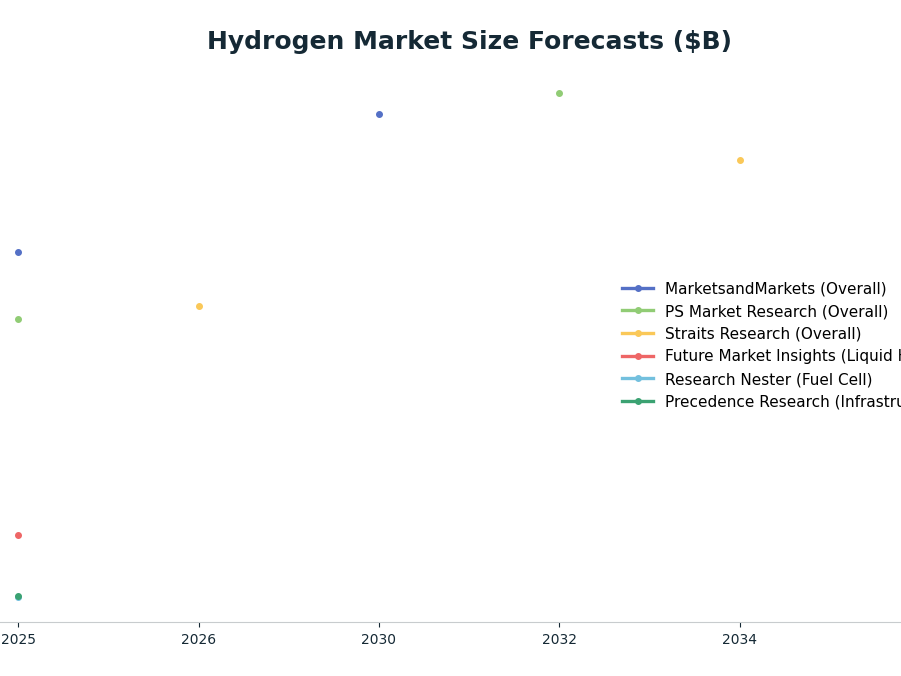Click the red data point at 2025
The height and width of the screenshot is (676, 901).
coord(18,535)
